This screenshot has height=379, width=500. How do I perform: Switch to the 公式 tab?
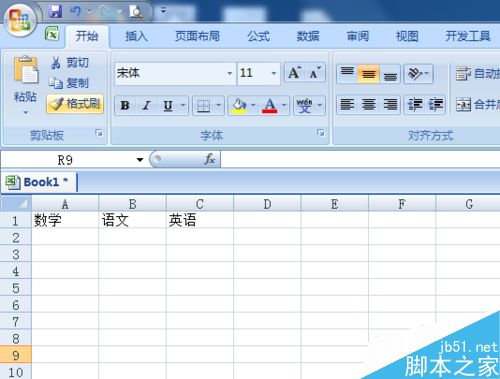[x=258, y=36]
